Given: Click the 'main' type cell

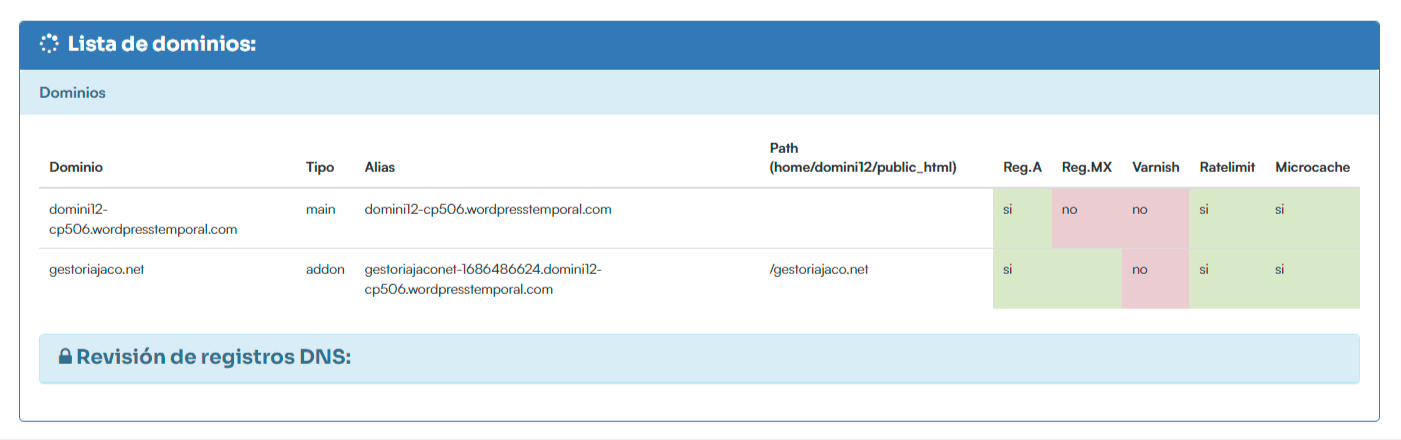Looking at the screenshot, I should pos(321,210).
